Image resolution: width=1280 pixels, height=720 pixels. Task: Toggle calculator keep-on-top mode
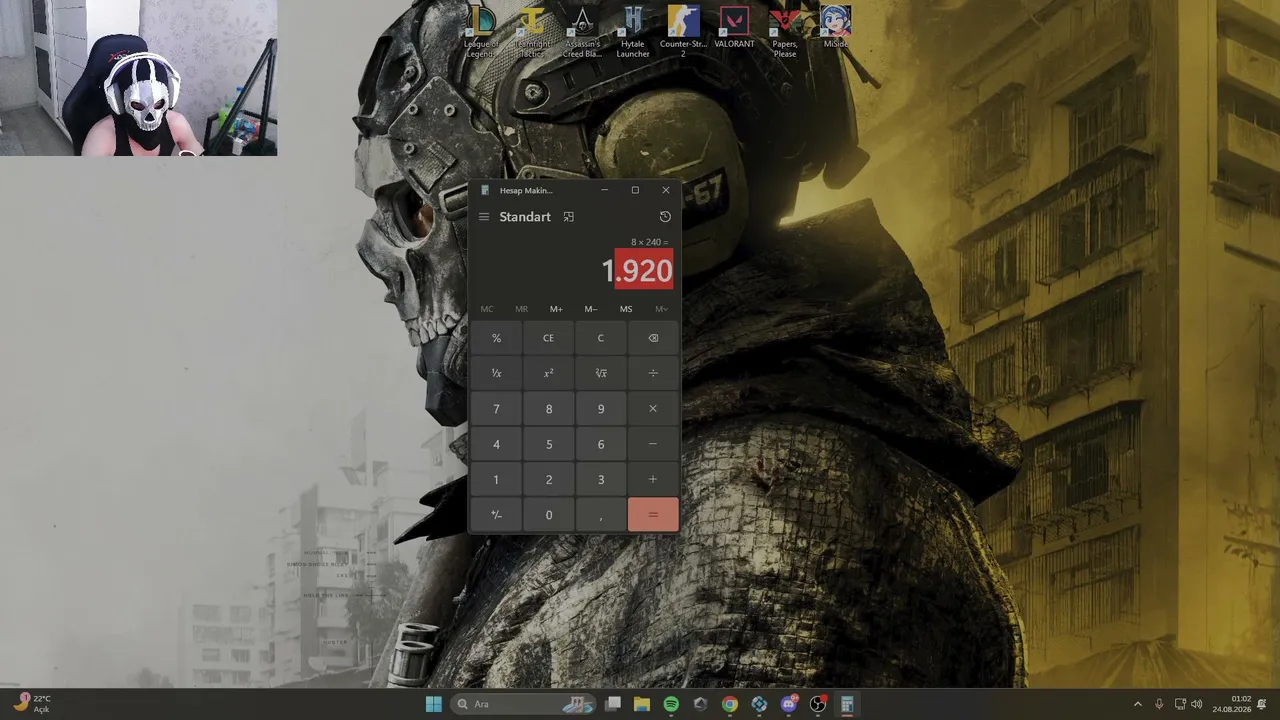[569, 217]
